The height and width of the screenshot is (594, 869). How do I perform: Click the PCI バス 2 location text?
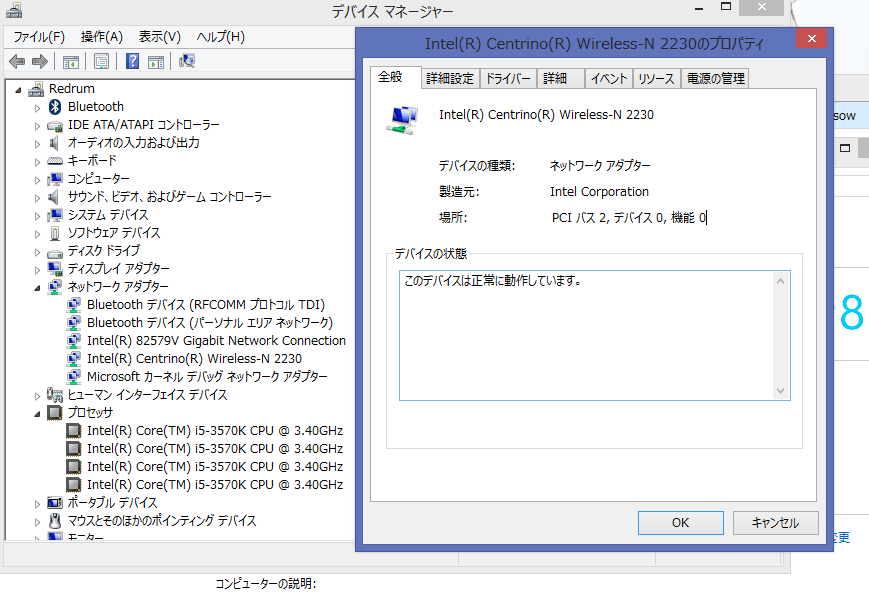tap(628, 218)
